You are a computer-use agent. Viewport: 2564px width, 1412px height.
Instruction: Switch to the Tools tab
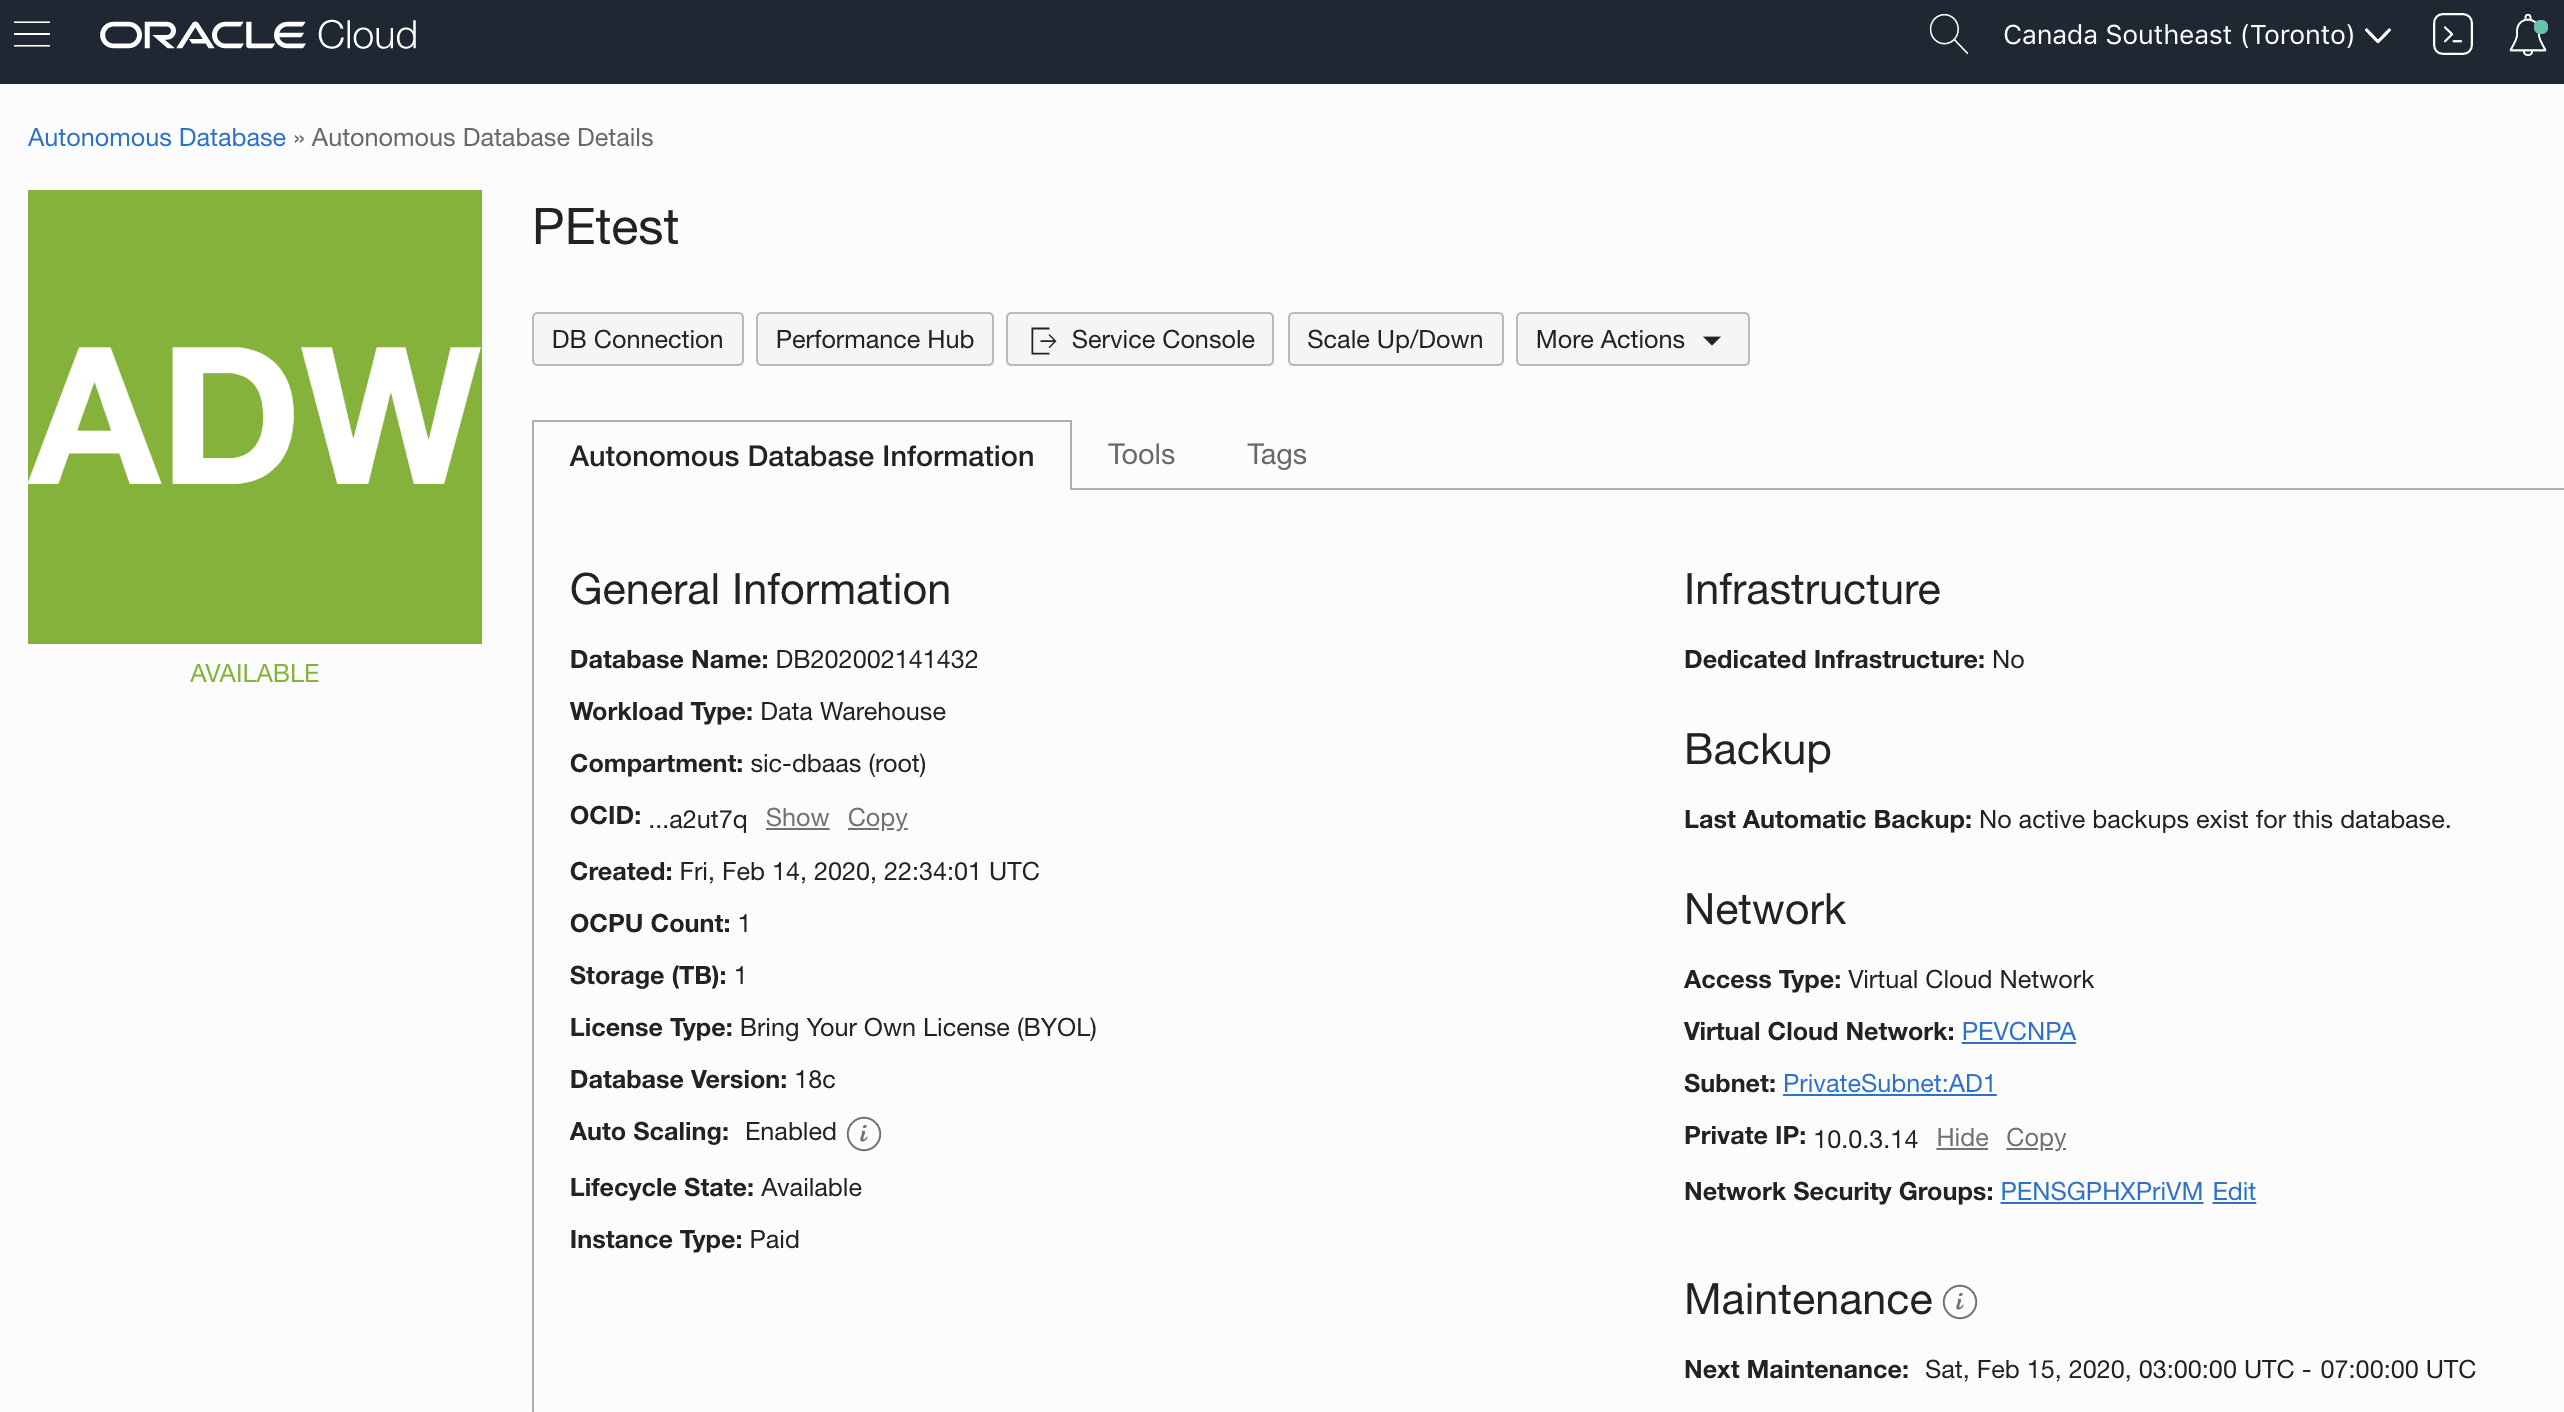[1140, 454]
